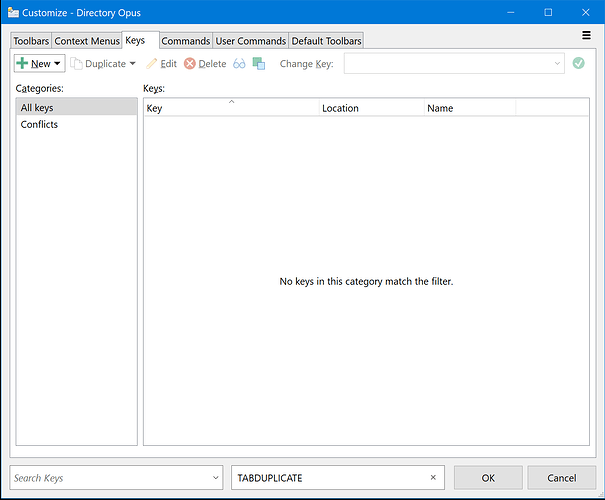Switch to the Commands tab
This screenshot has height=500, width=605.
click(x=186, y=41)
